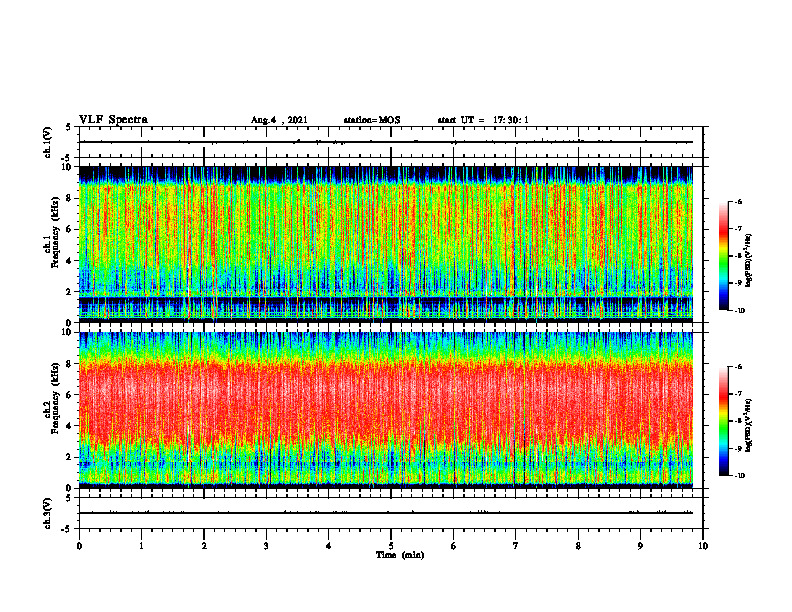Click ch.2 frequency tick label '8'

[x=70, y=364]
